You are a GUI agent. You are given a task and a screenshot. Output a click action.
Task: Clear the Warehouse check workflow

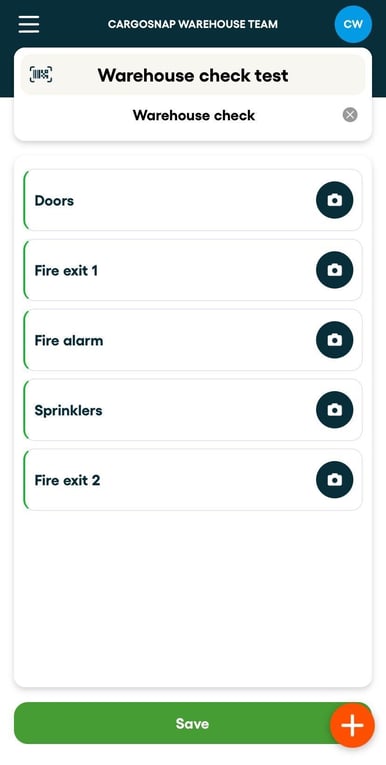(x=350, y=115)
